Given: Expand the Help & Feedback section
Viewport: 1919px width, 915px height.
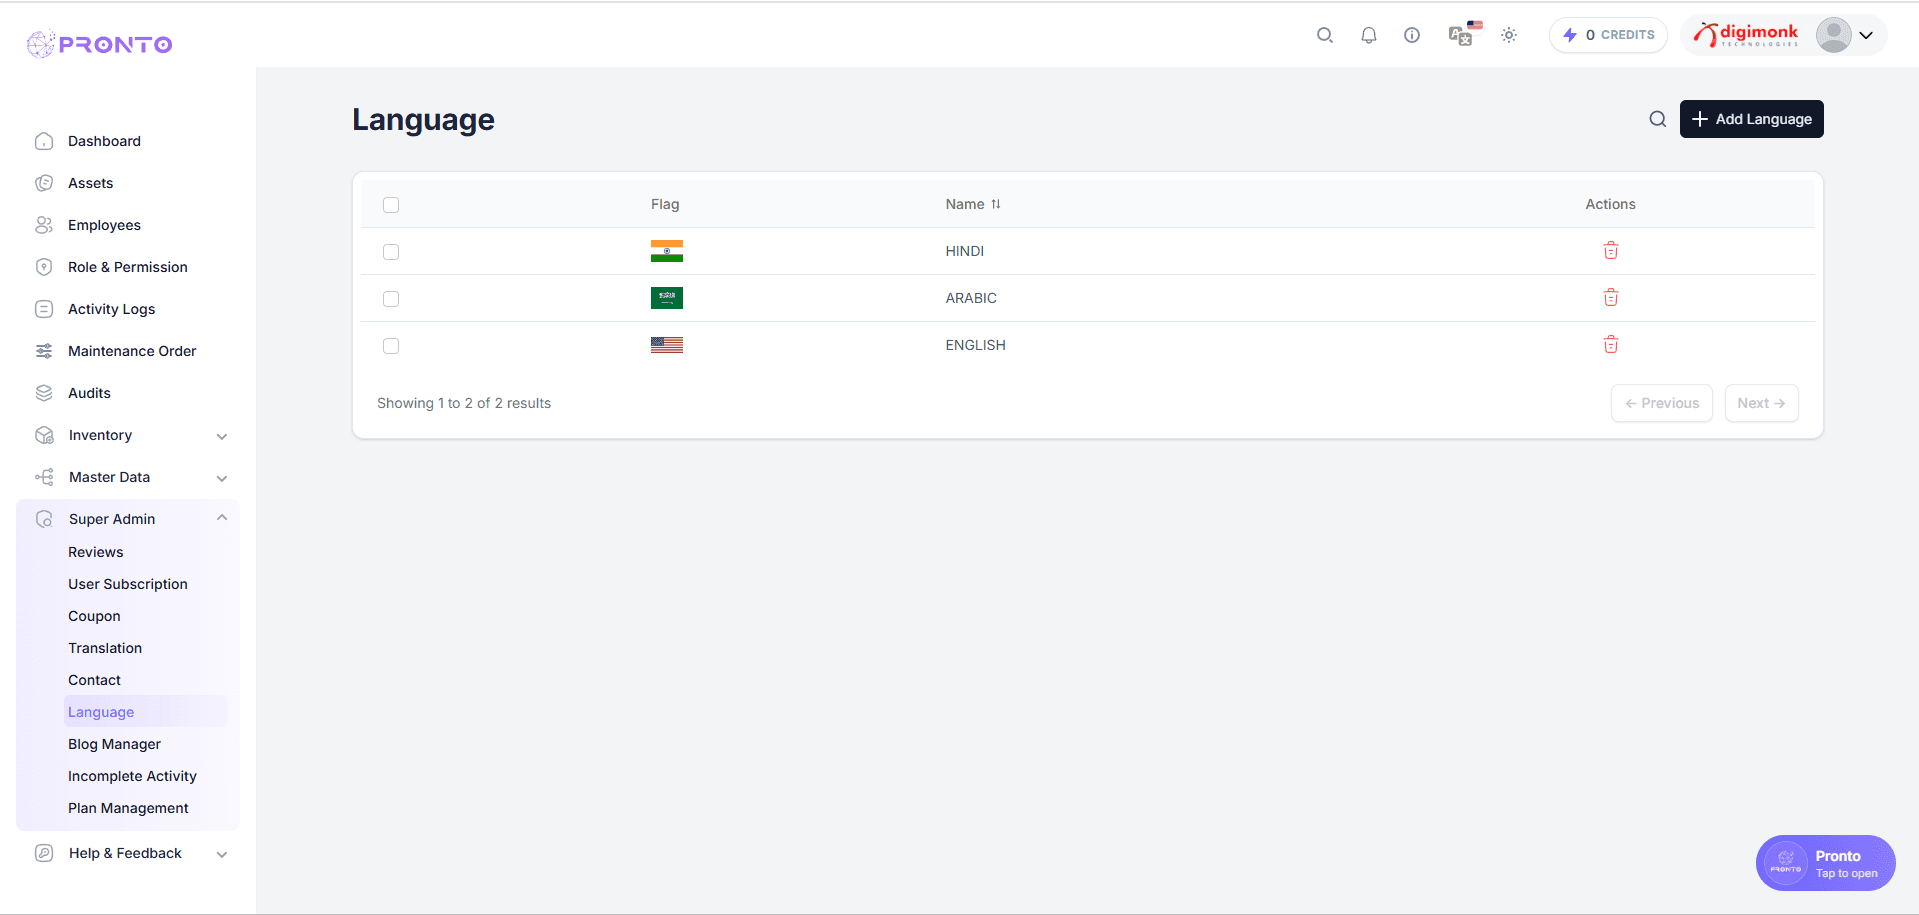Looking at the screenshot, I should (x=221, y=854).
